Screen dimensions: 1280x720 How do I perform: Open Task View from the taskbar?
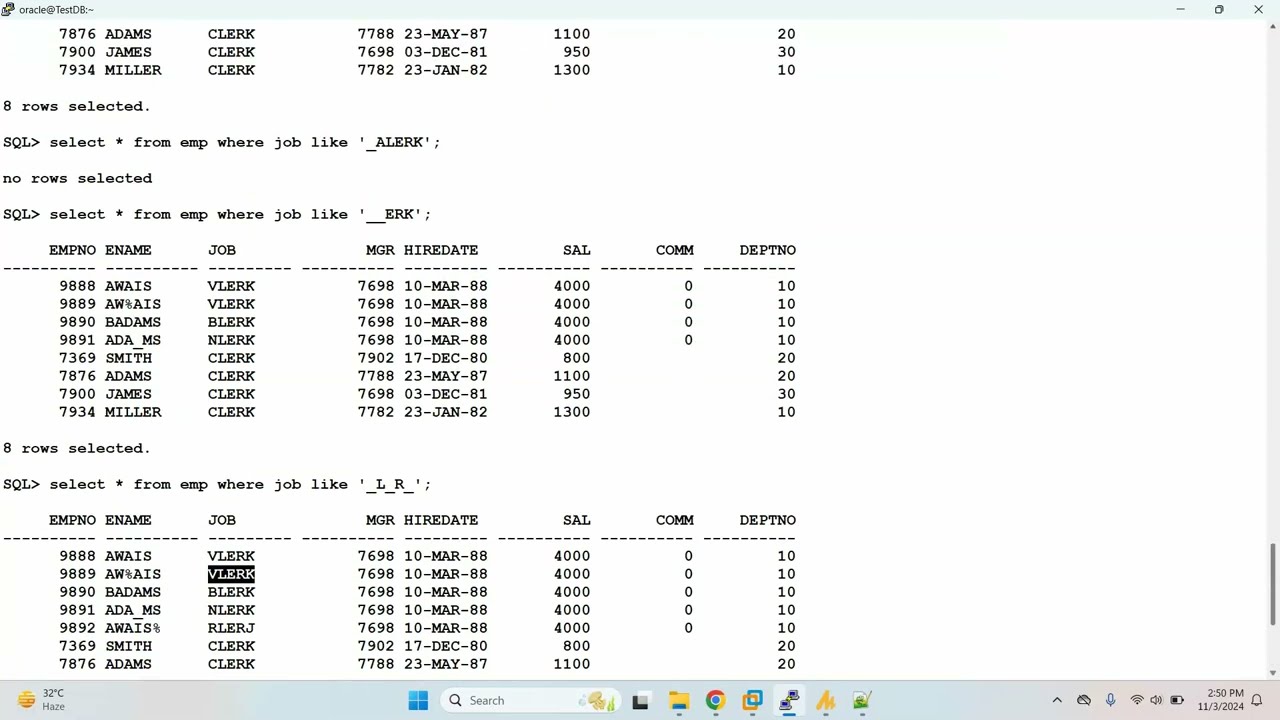pyautogui.click(x=640, y=700)
